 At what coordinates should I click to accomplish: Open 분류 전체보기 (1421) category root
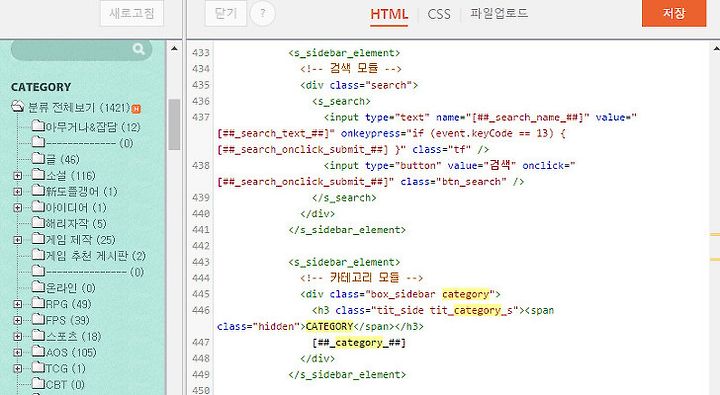79,108
